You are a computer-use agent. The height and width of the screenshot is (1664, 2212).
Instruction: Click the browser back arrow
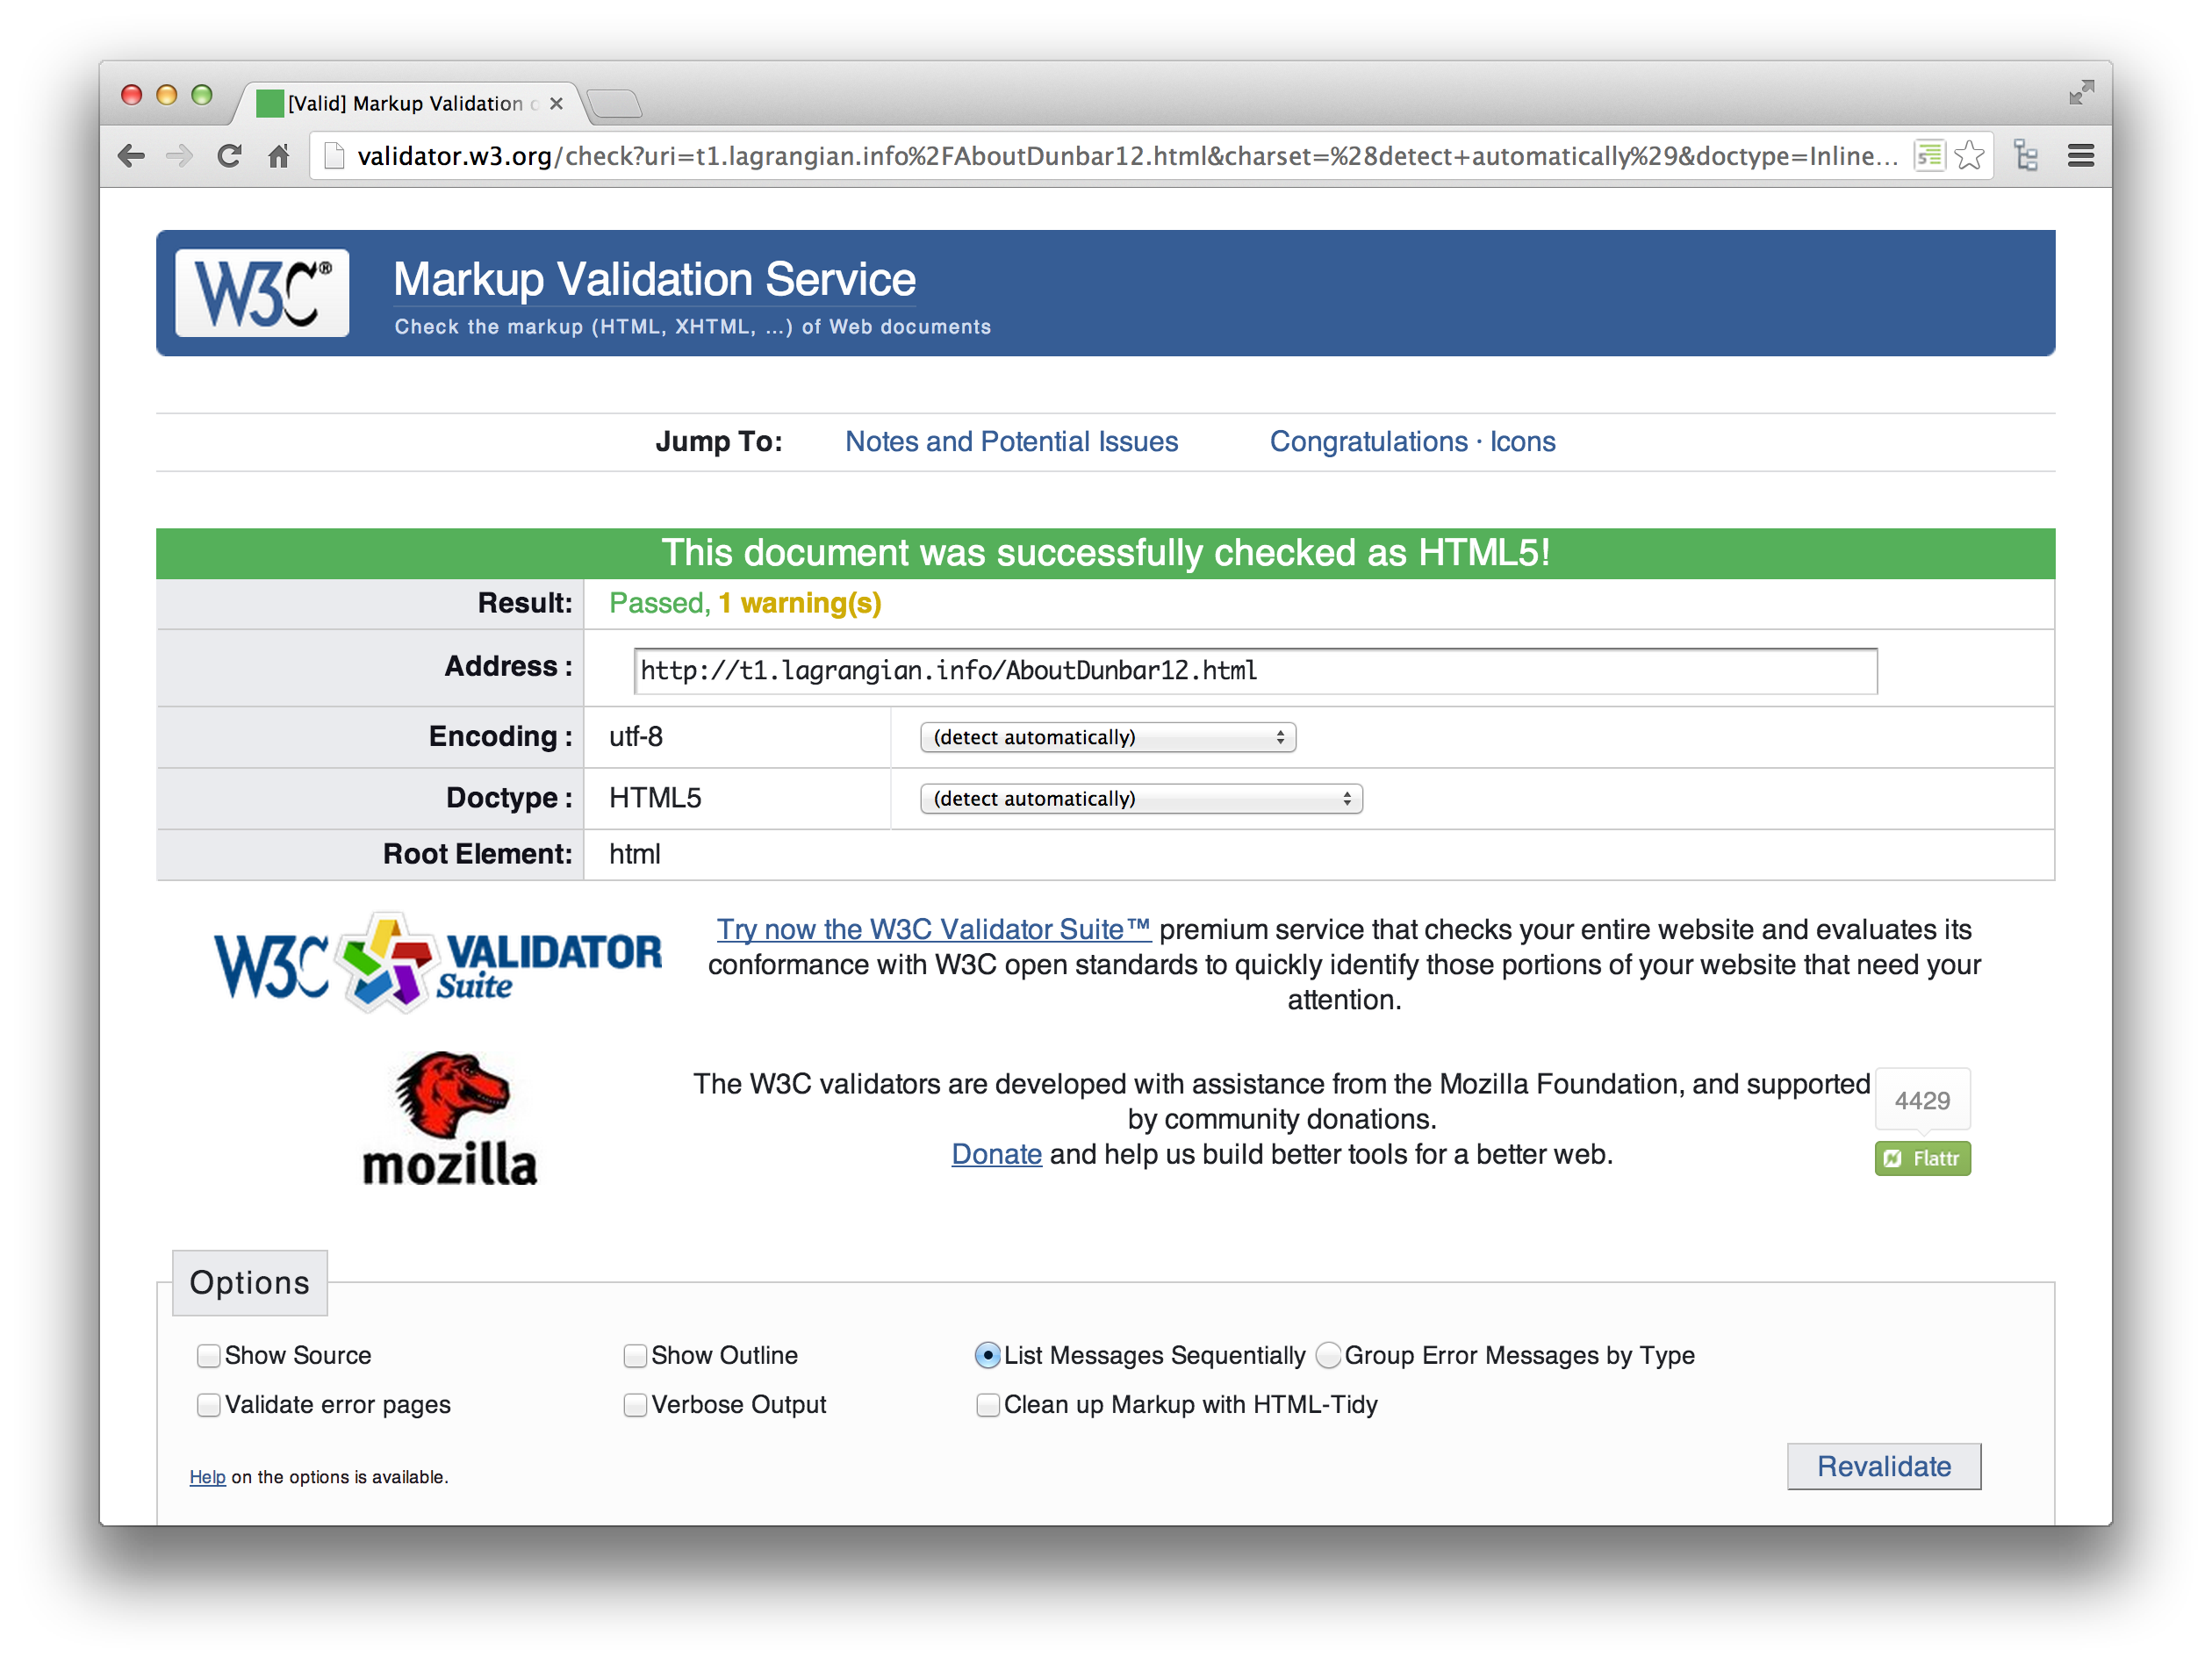point(131,156)
